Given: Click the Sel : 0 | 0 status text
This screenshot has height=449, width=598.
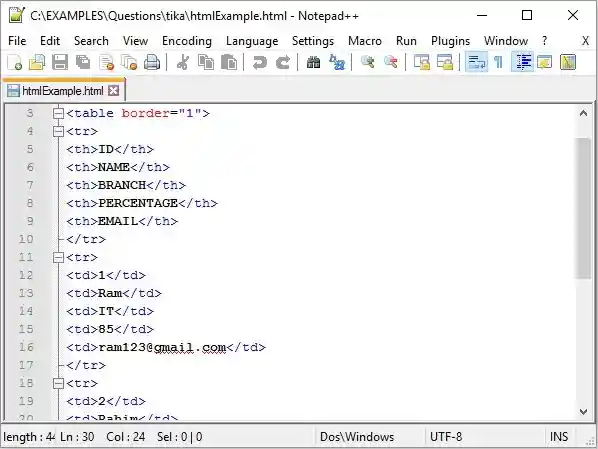Looking at the screenshot, I should (179, 436).
